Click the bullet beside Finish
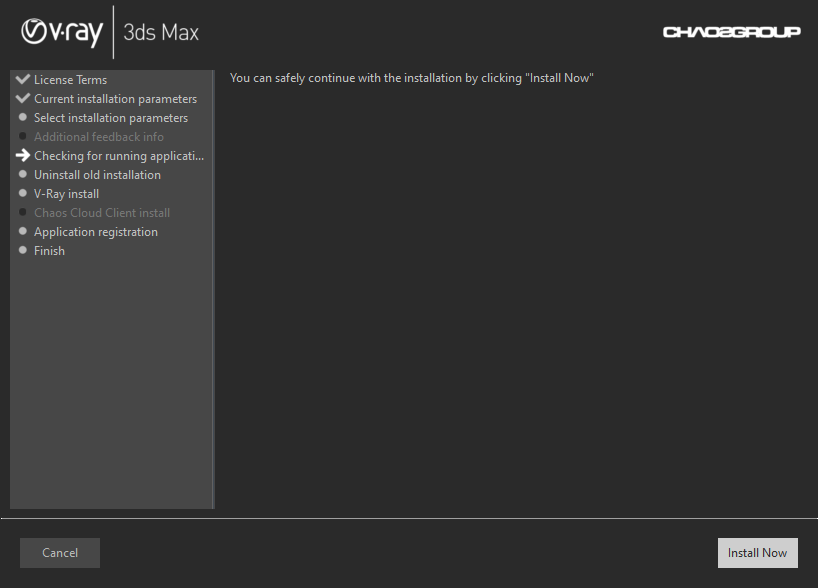Screen dimensions: 818x588 [x=22, y=250]
